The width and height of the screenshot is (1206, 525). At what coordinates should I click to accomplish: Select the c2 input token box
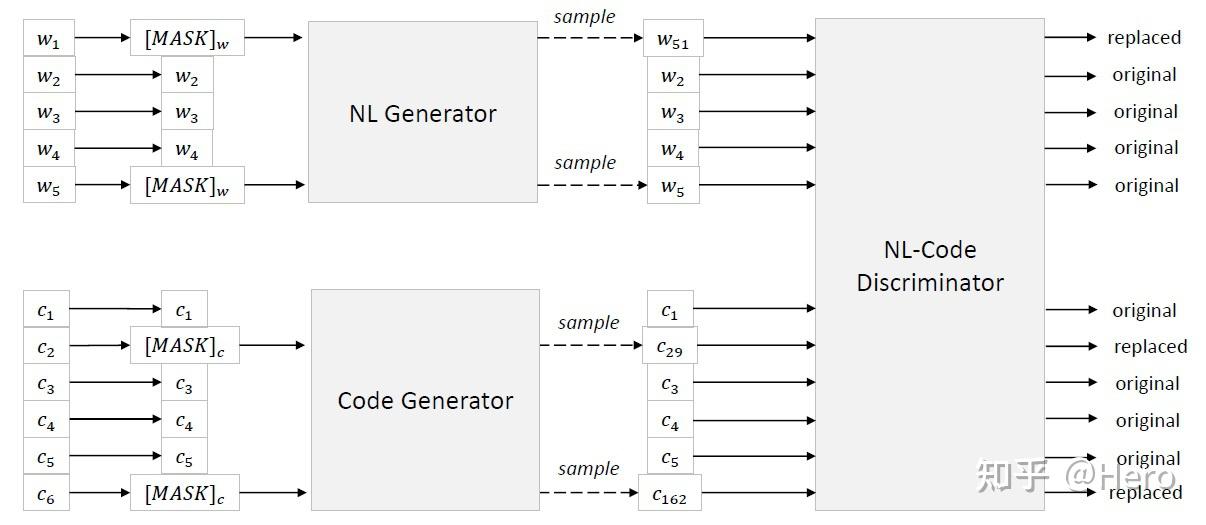(46, 347)
